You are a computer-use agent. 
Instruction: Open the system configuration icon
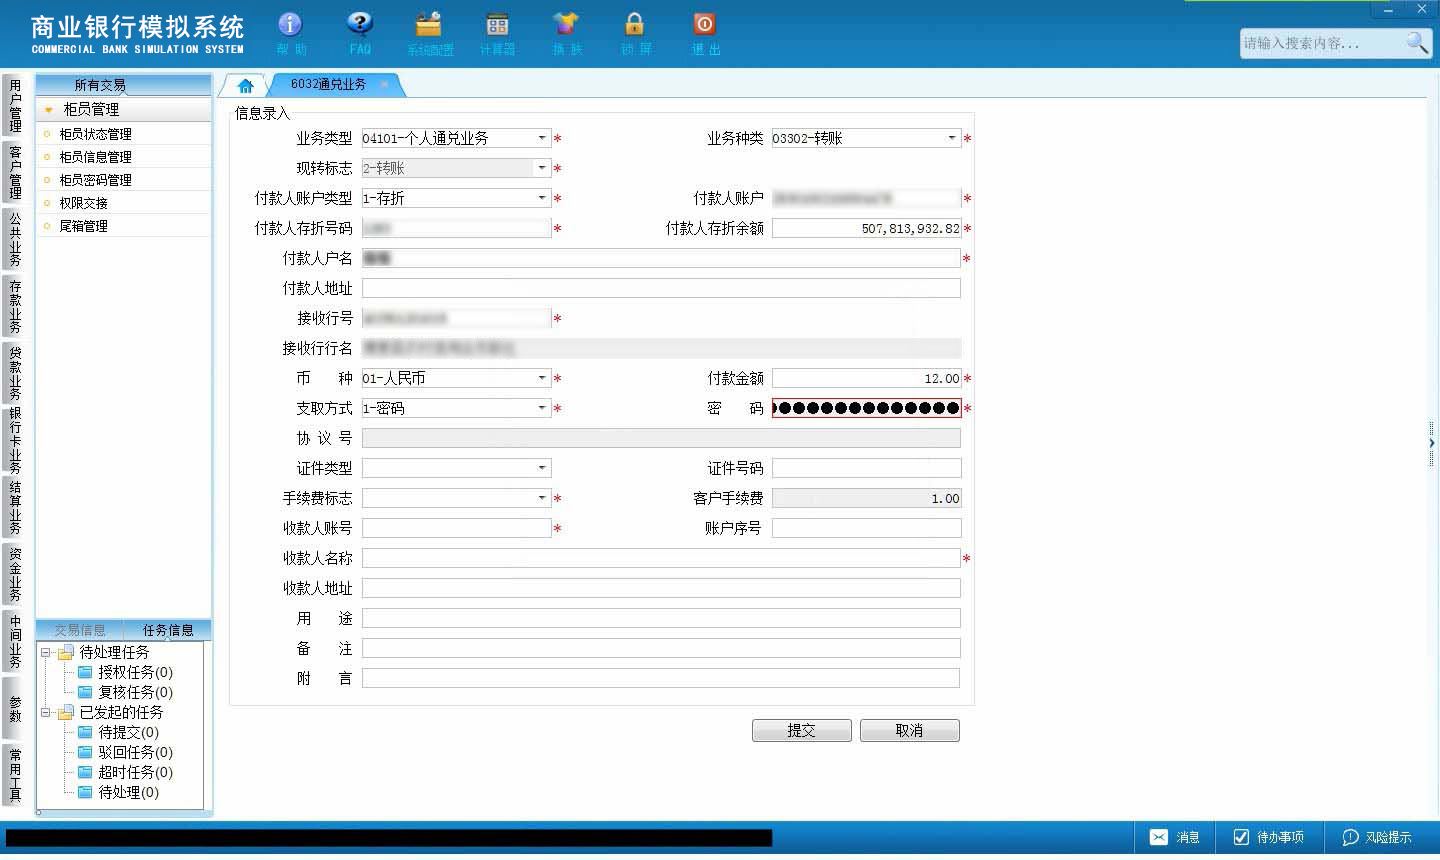pyautogui.click(x=429, y=24)
